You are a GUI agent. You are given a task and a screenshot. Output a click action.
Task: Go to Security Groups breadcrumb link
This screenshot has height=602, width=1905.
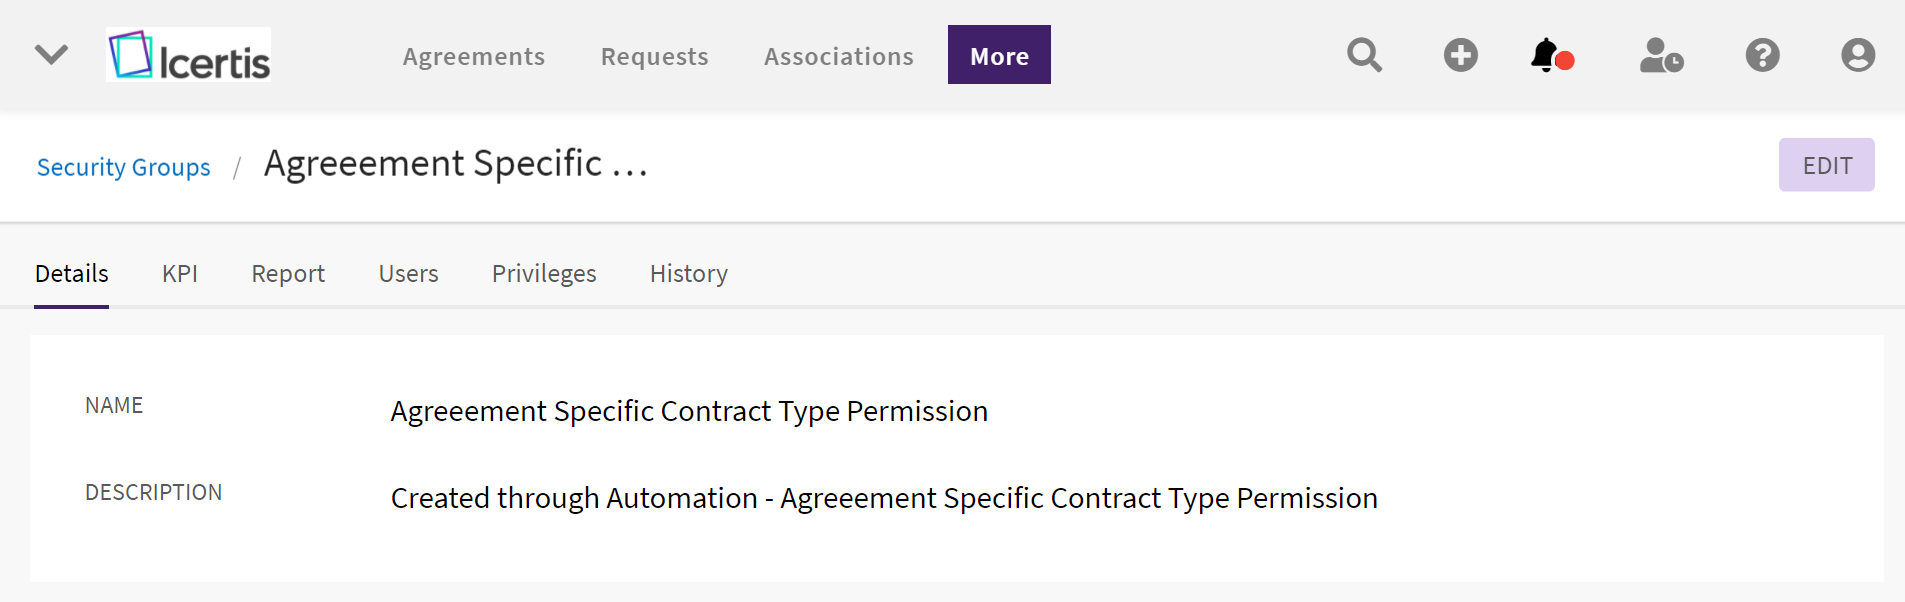(x=124, y=167)
